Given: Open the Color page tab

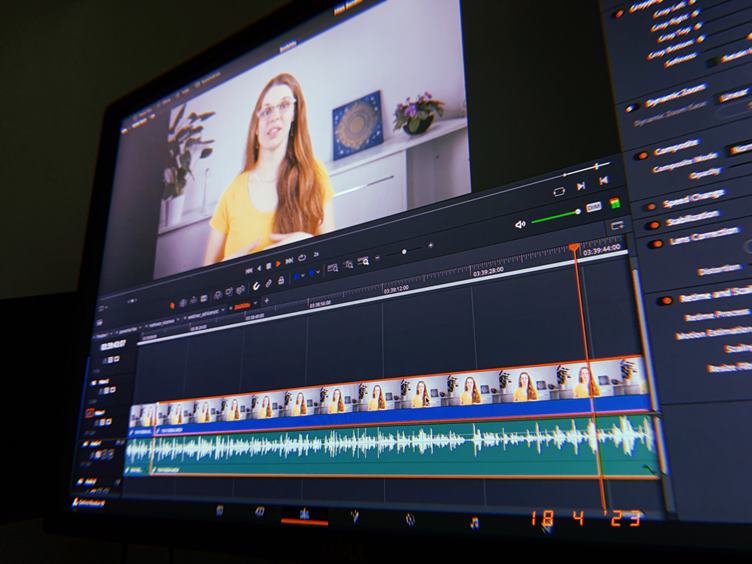Looking at the screenshot, I should coord(410,519).
